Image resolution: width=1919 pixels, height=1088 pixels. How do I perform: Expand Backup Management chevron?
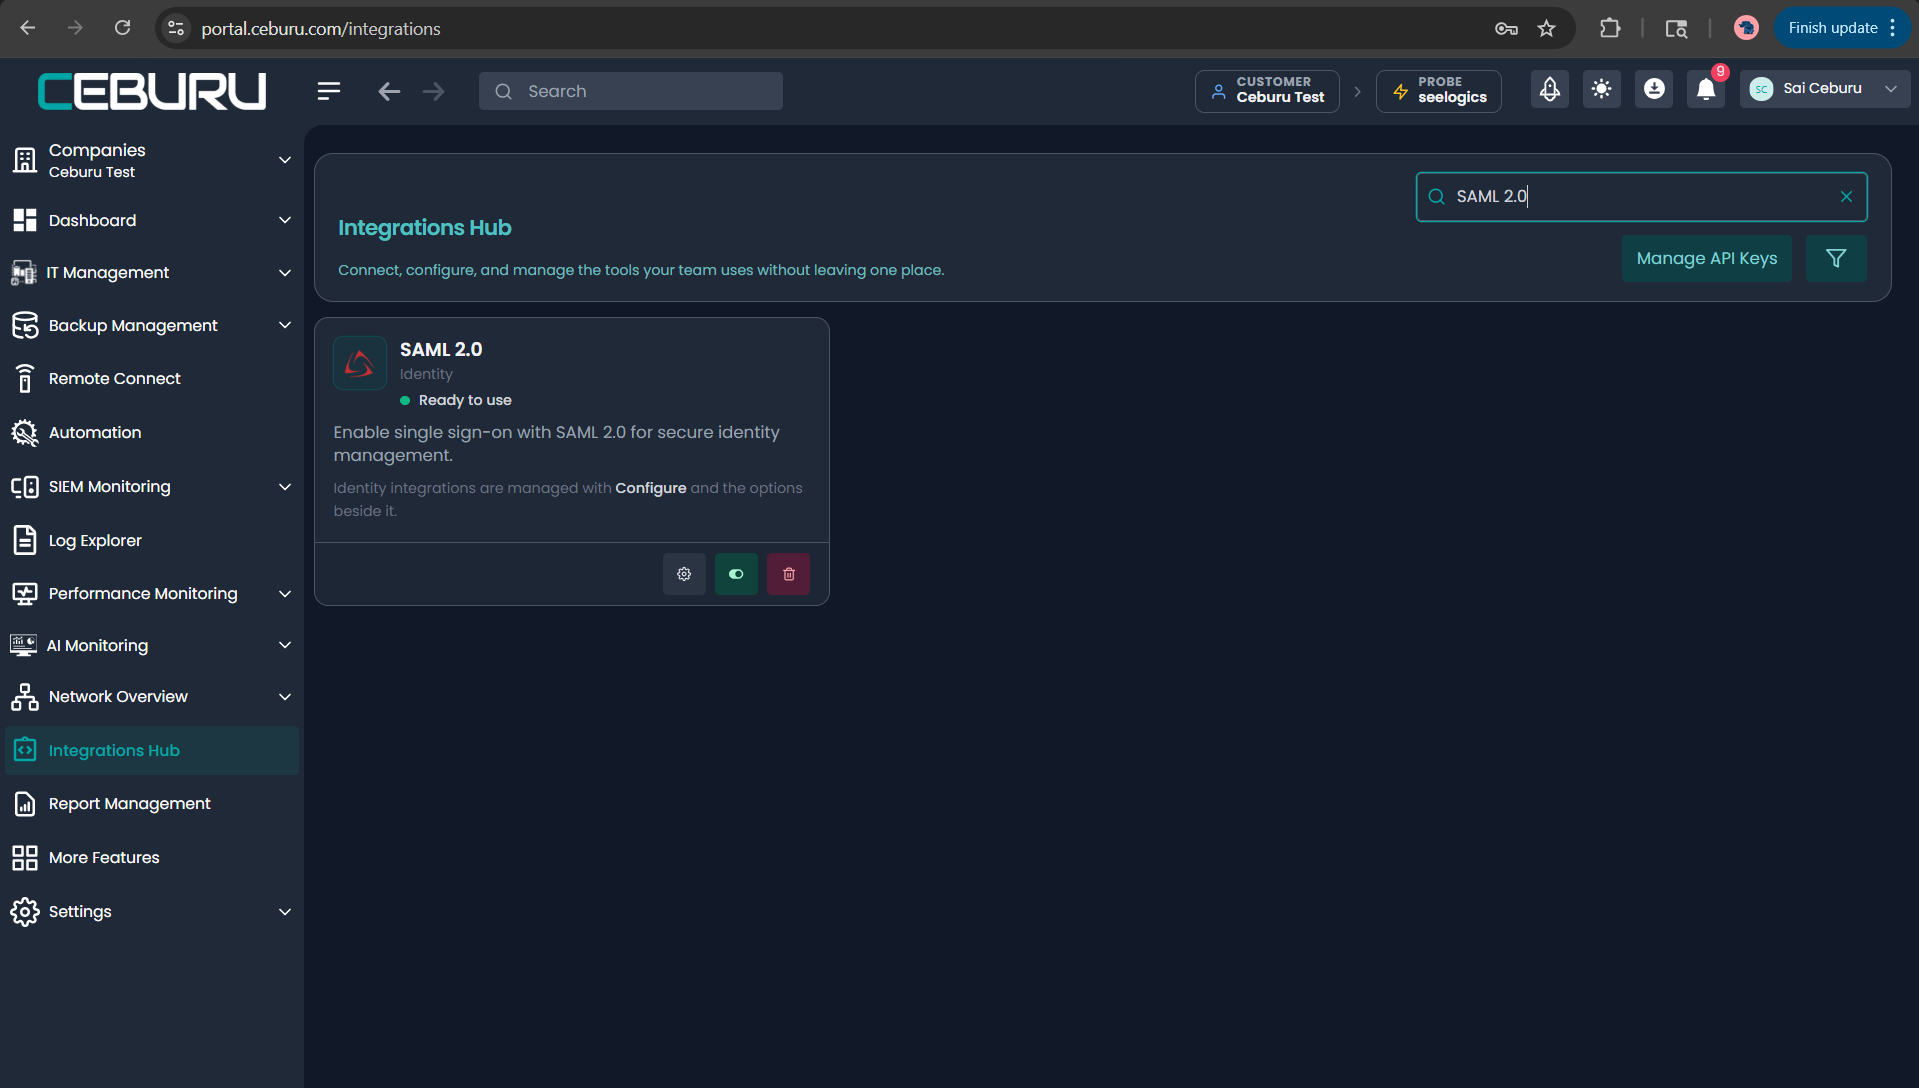pos(285,325)
